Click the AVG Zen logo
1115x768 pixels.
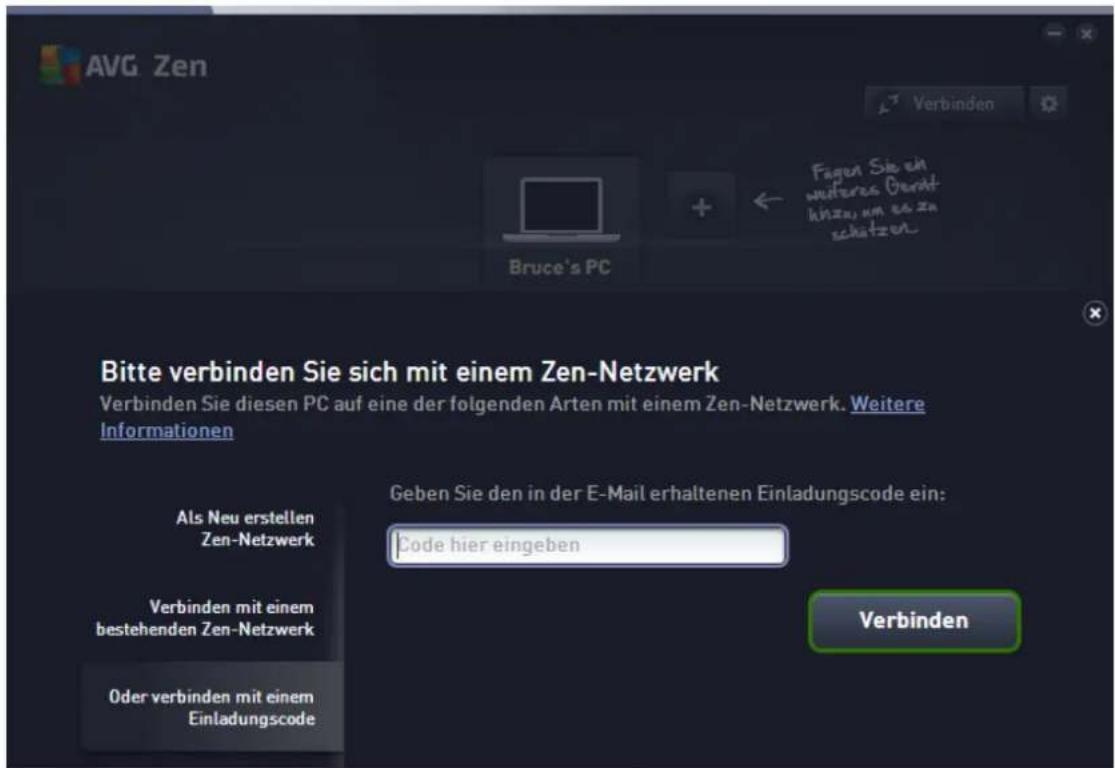[123, 65]
